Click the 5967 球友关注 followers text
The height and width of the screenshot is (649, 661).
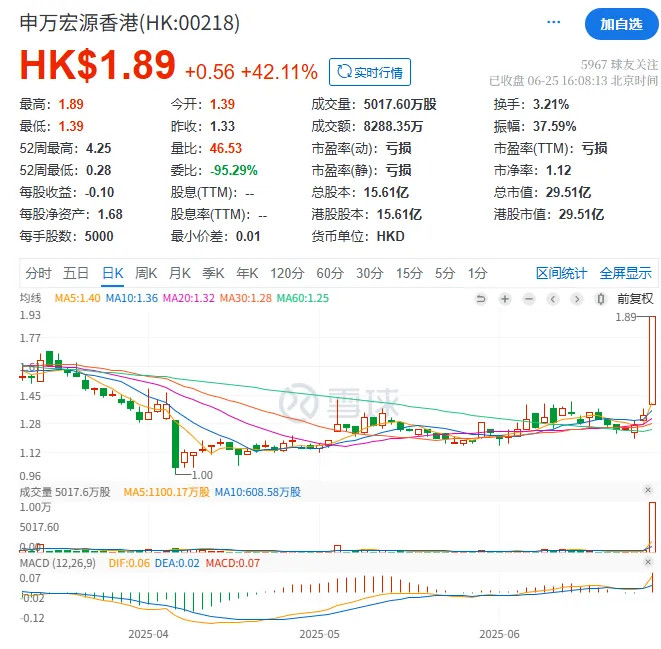pyautogui.click(x=619, y=64)
